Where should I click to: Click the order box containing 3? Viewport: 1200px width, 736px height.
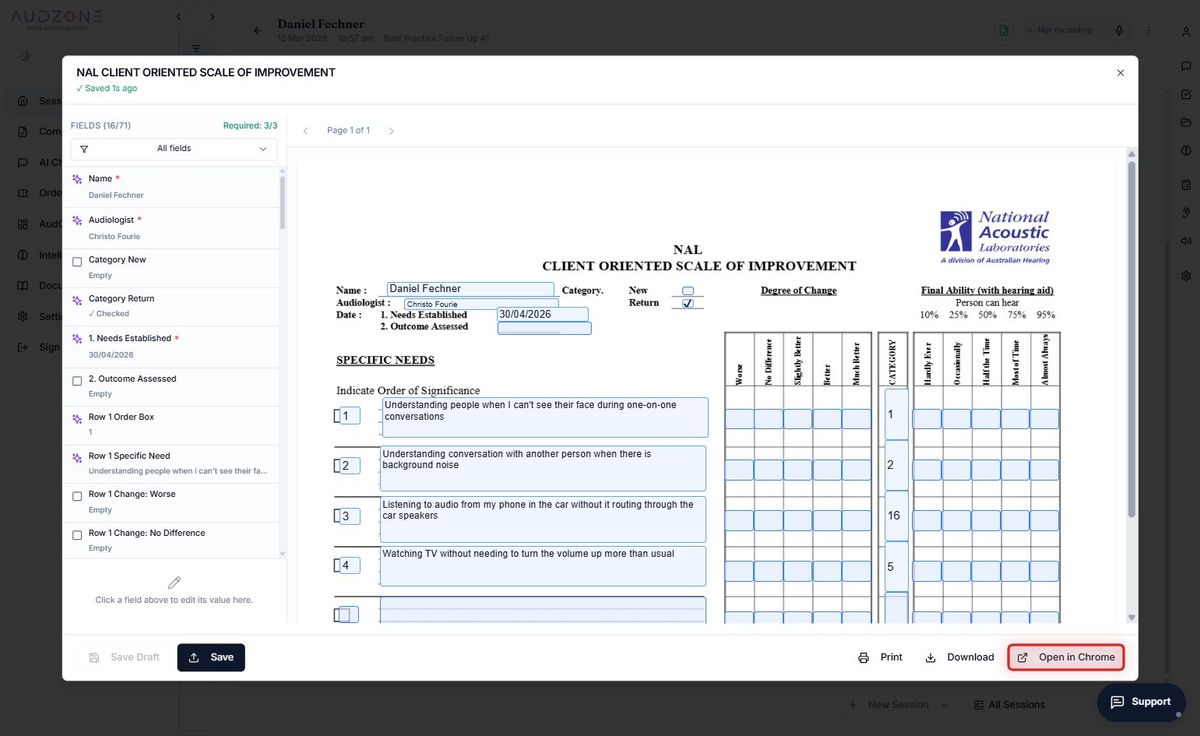pos(349,516)
